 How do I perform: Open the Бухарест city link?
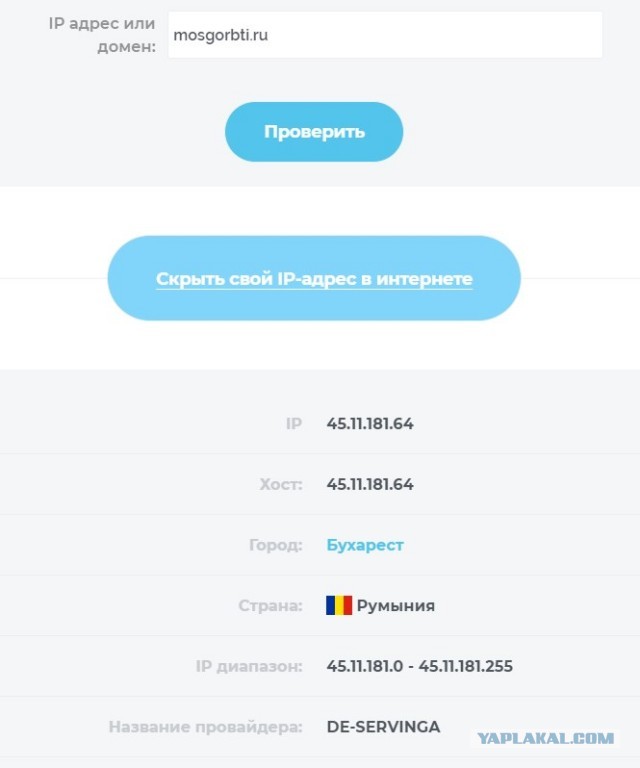(365, 545)
